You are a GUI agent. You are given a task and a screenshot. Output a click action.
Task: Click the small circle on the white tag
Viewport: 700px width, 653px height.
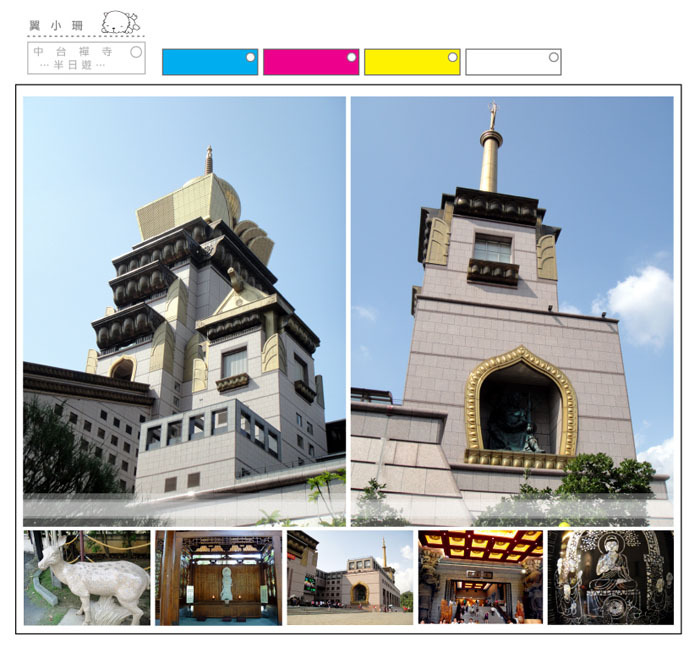coord(553,57)
